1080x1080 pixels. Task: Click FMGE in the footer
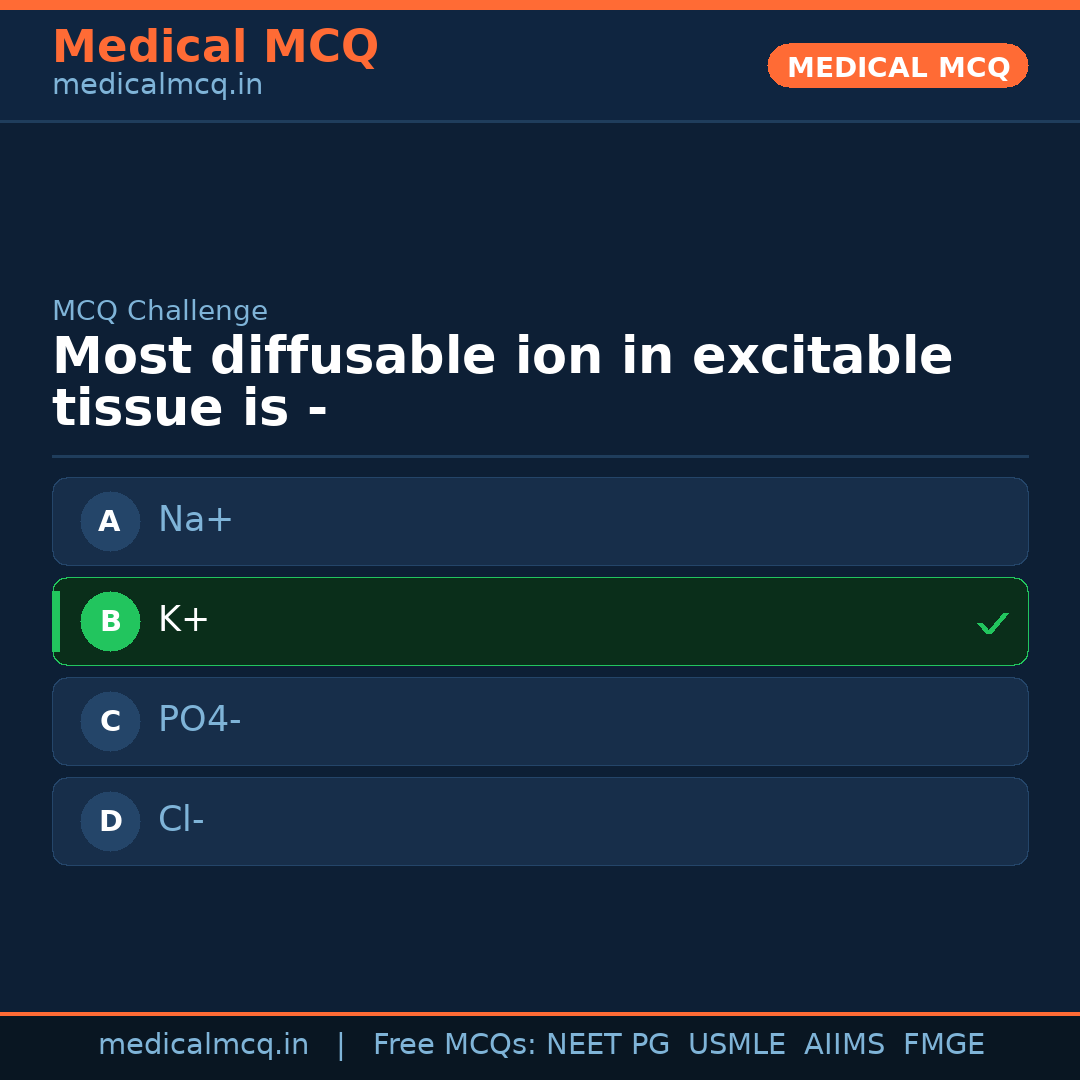(943, 1045)
